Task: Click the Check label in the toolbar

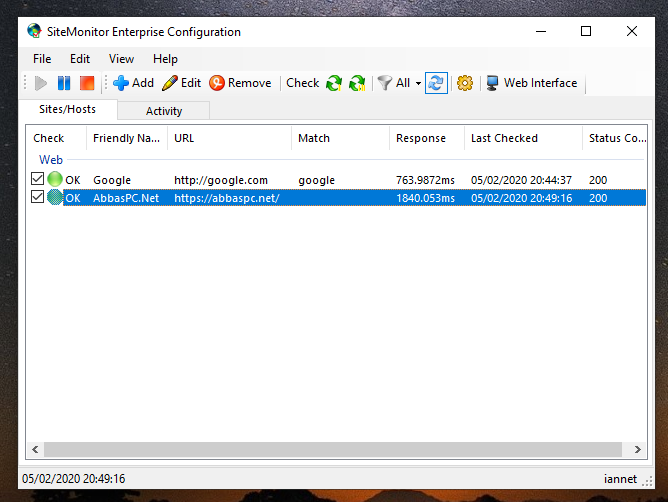Action: click(x=302, y=83)
